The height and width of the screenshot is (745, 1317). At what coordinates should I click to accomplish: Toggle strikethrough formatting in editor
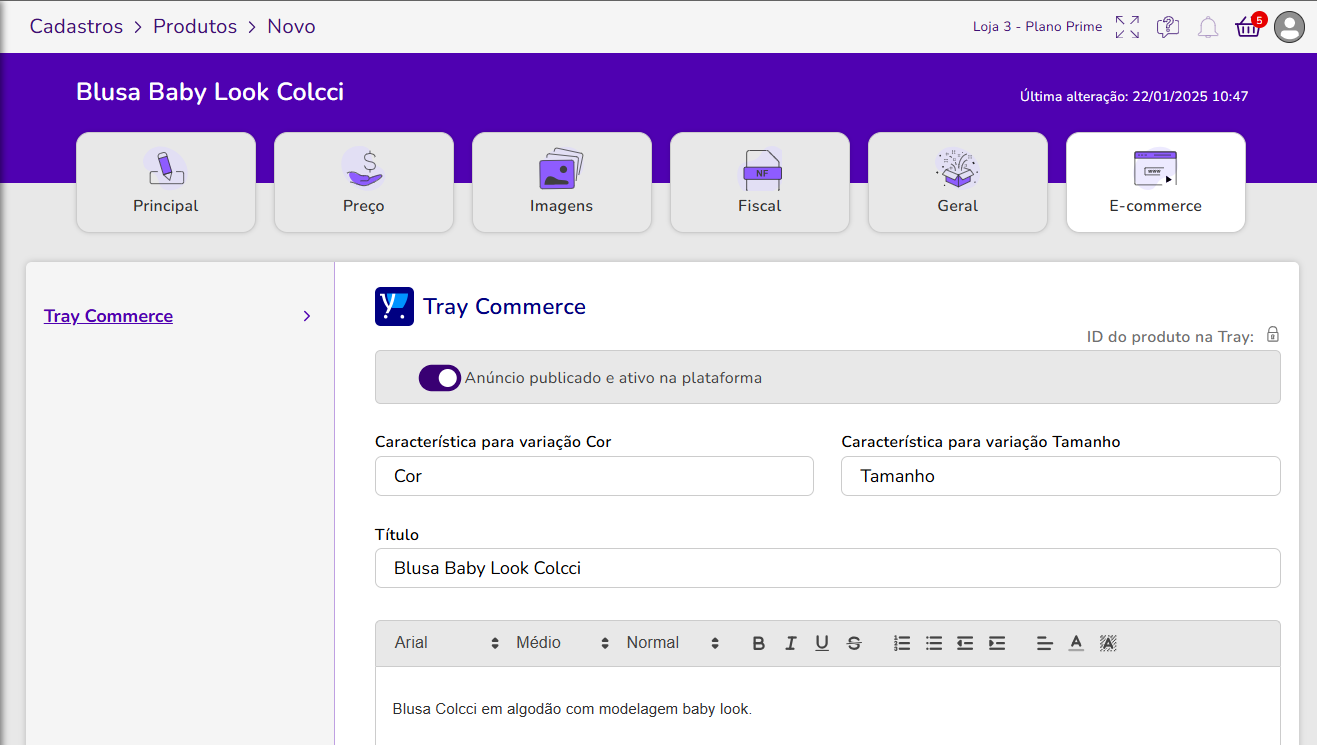pos(854,643)
